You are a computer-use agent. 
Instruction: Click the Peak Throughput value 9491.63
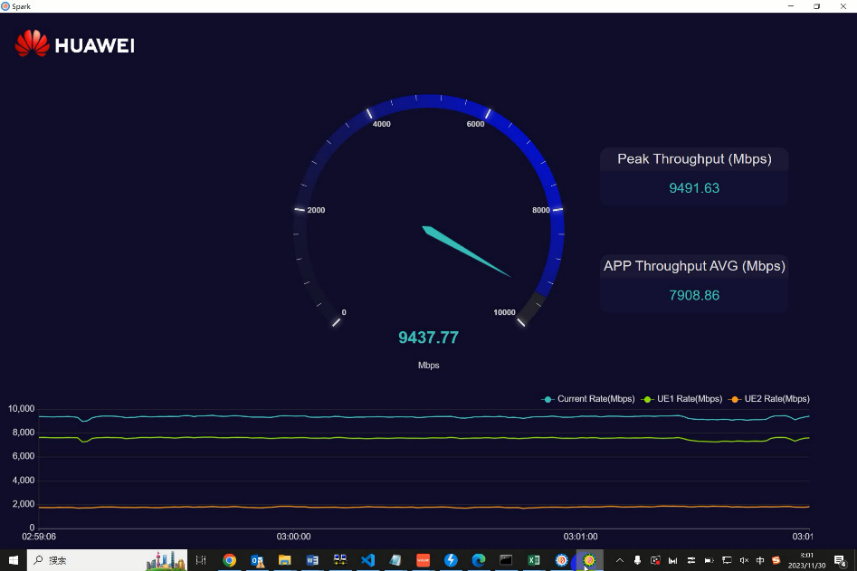(694, 188)
